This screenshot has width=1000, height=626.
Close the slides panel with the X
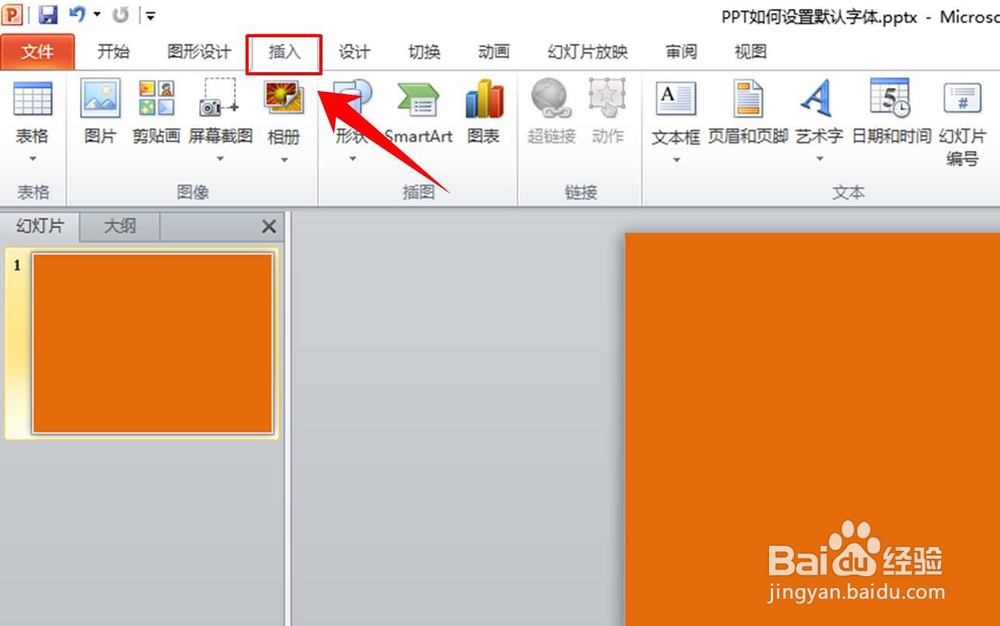pos(268,226)
